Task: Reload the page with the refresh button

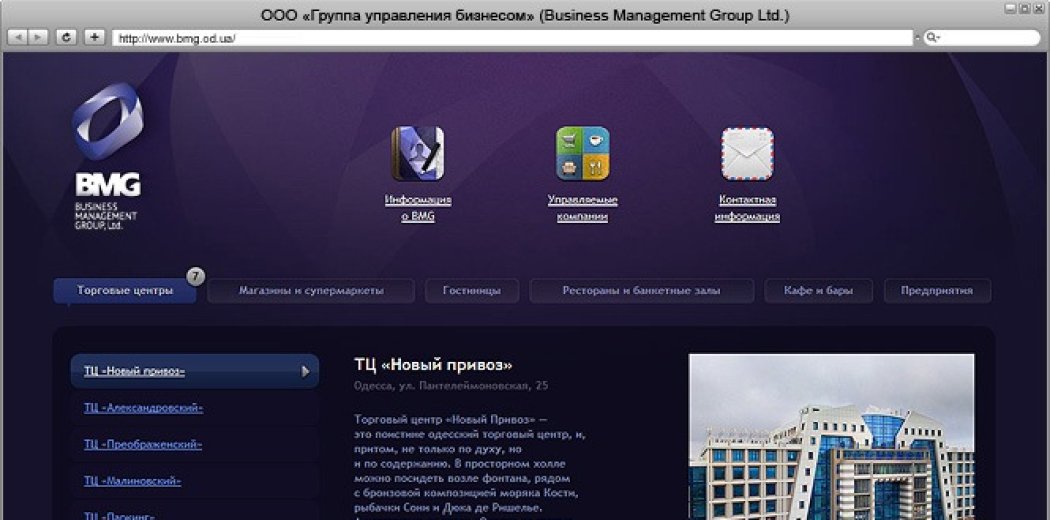Action: [66, 37]
